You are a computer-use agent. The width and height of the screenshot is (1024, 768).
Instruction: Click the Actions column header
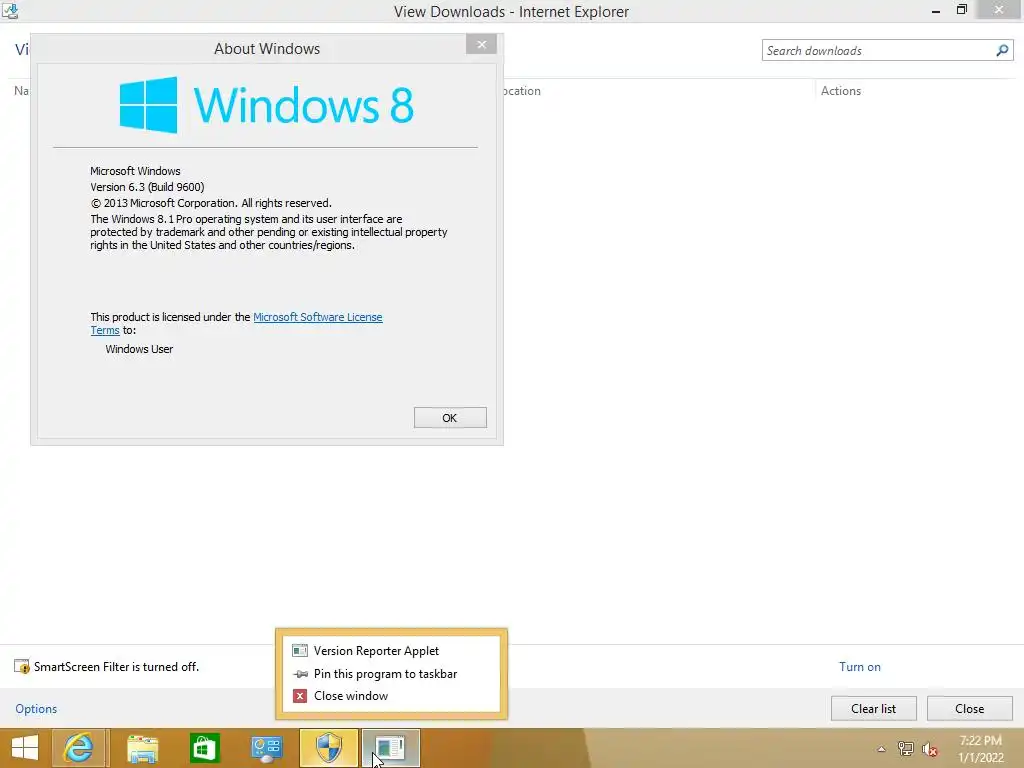pos(840,91)
